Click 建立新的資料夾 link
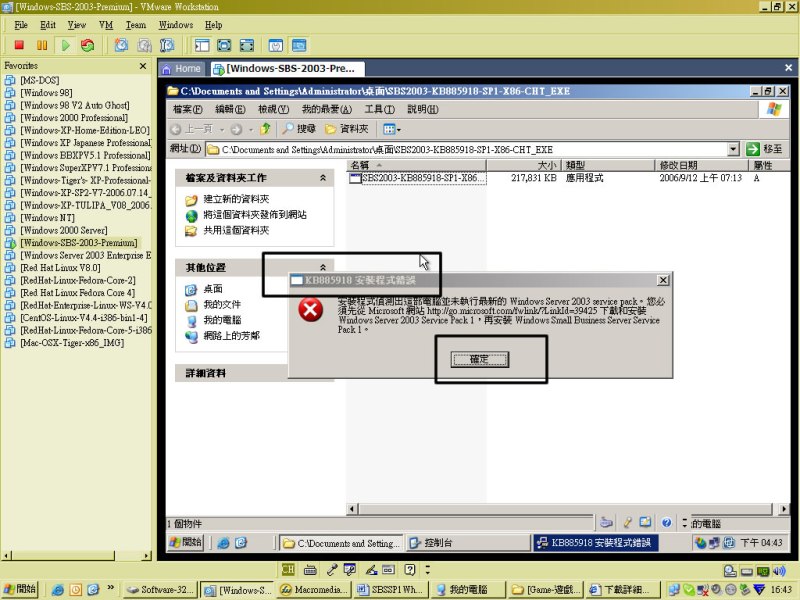Viewport: 800px width, 600px height. [236, 199]
